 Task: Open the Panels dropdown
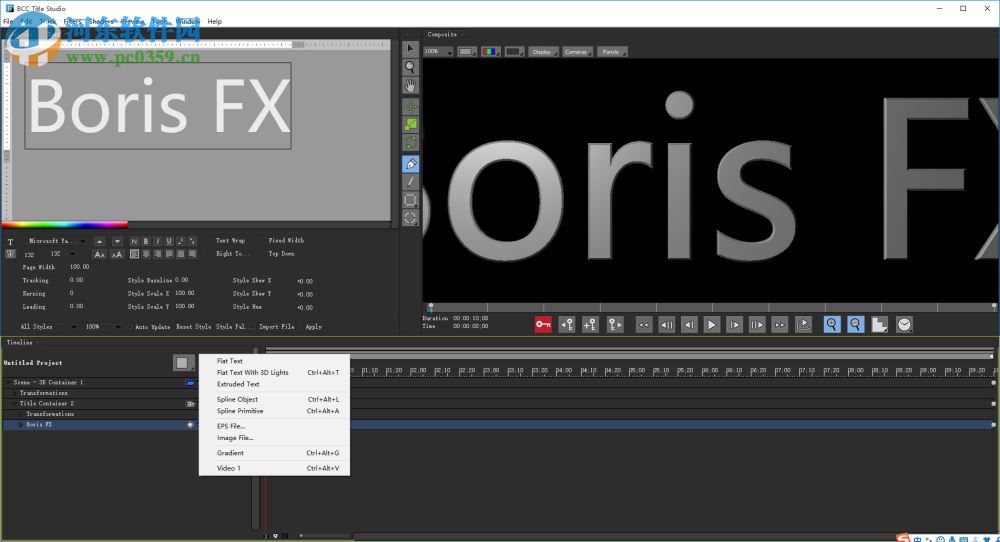(612, 52)
